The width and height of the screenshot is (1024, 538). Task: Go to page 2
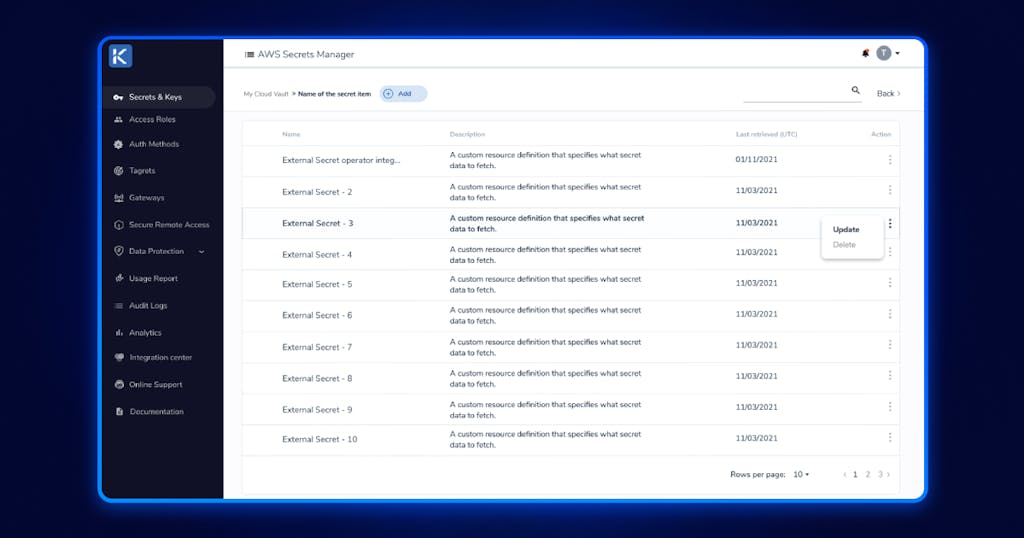[x=867, y=475]
